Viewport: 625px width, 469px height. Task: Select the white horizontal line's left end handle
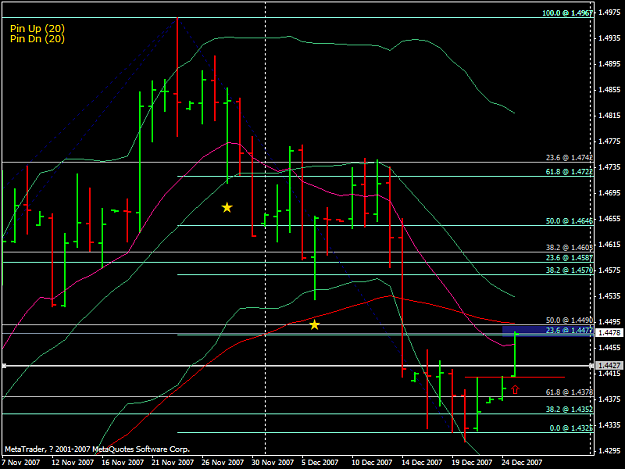tap(4, 365)
